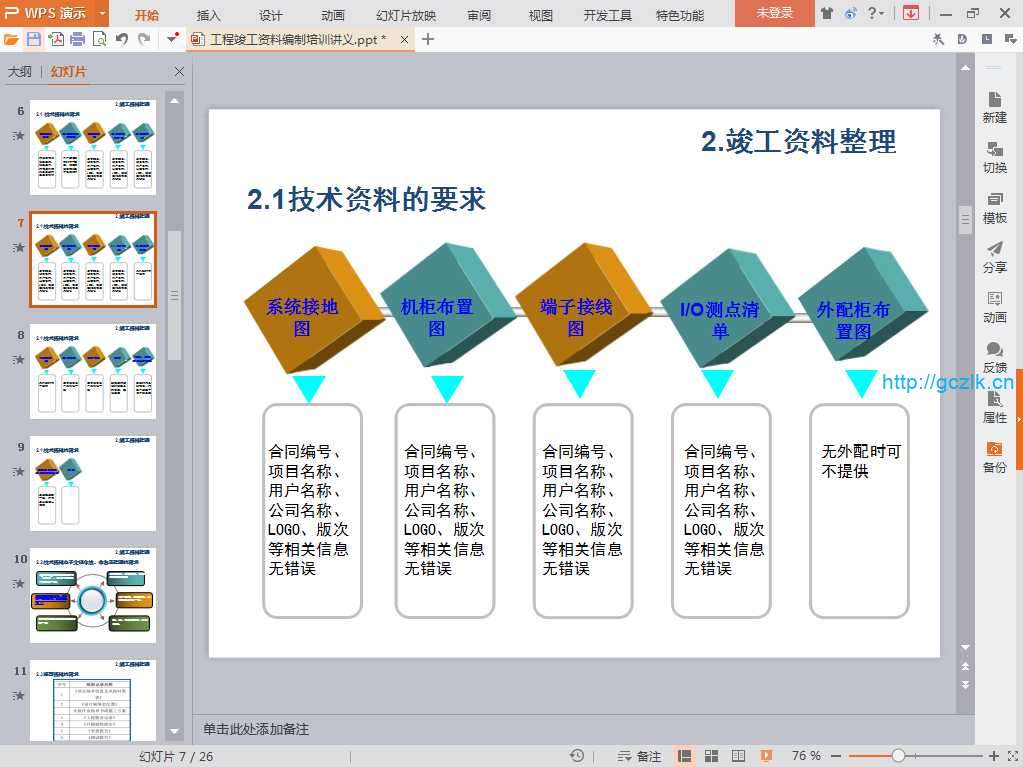This screenshot has height=767, width=1023.
Task: Toggle the 备注 notes pane in status bar
Action: tap(640, 756)
